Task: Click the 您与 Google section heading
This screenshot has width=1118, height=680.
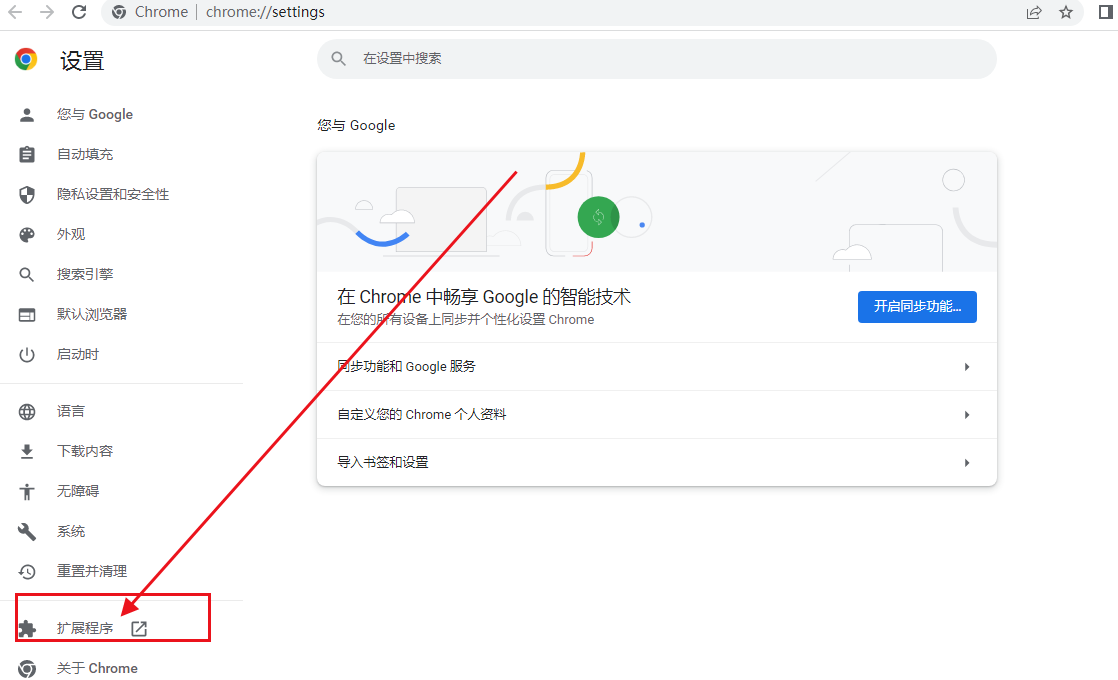Action: pos(357,125)
